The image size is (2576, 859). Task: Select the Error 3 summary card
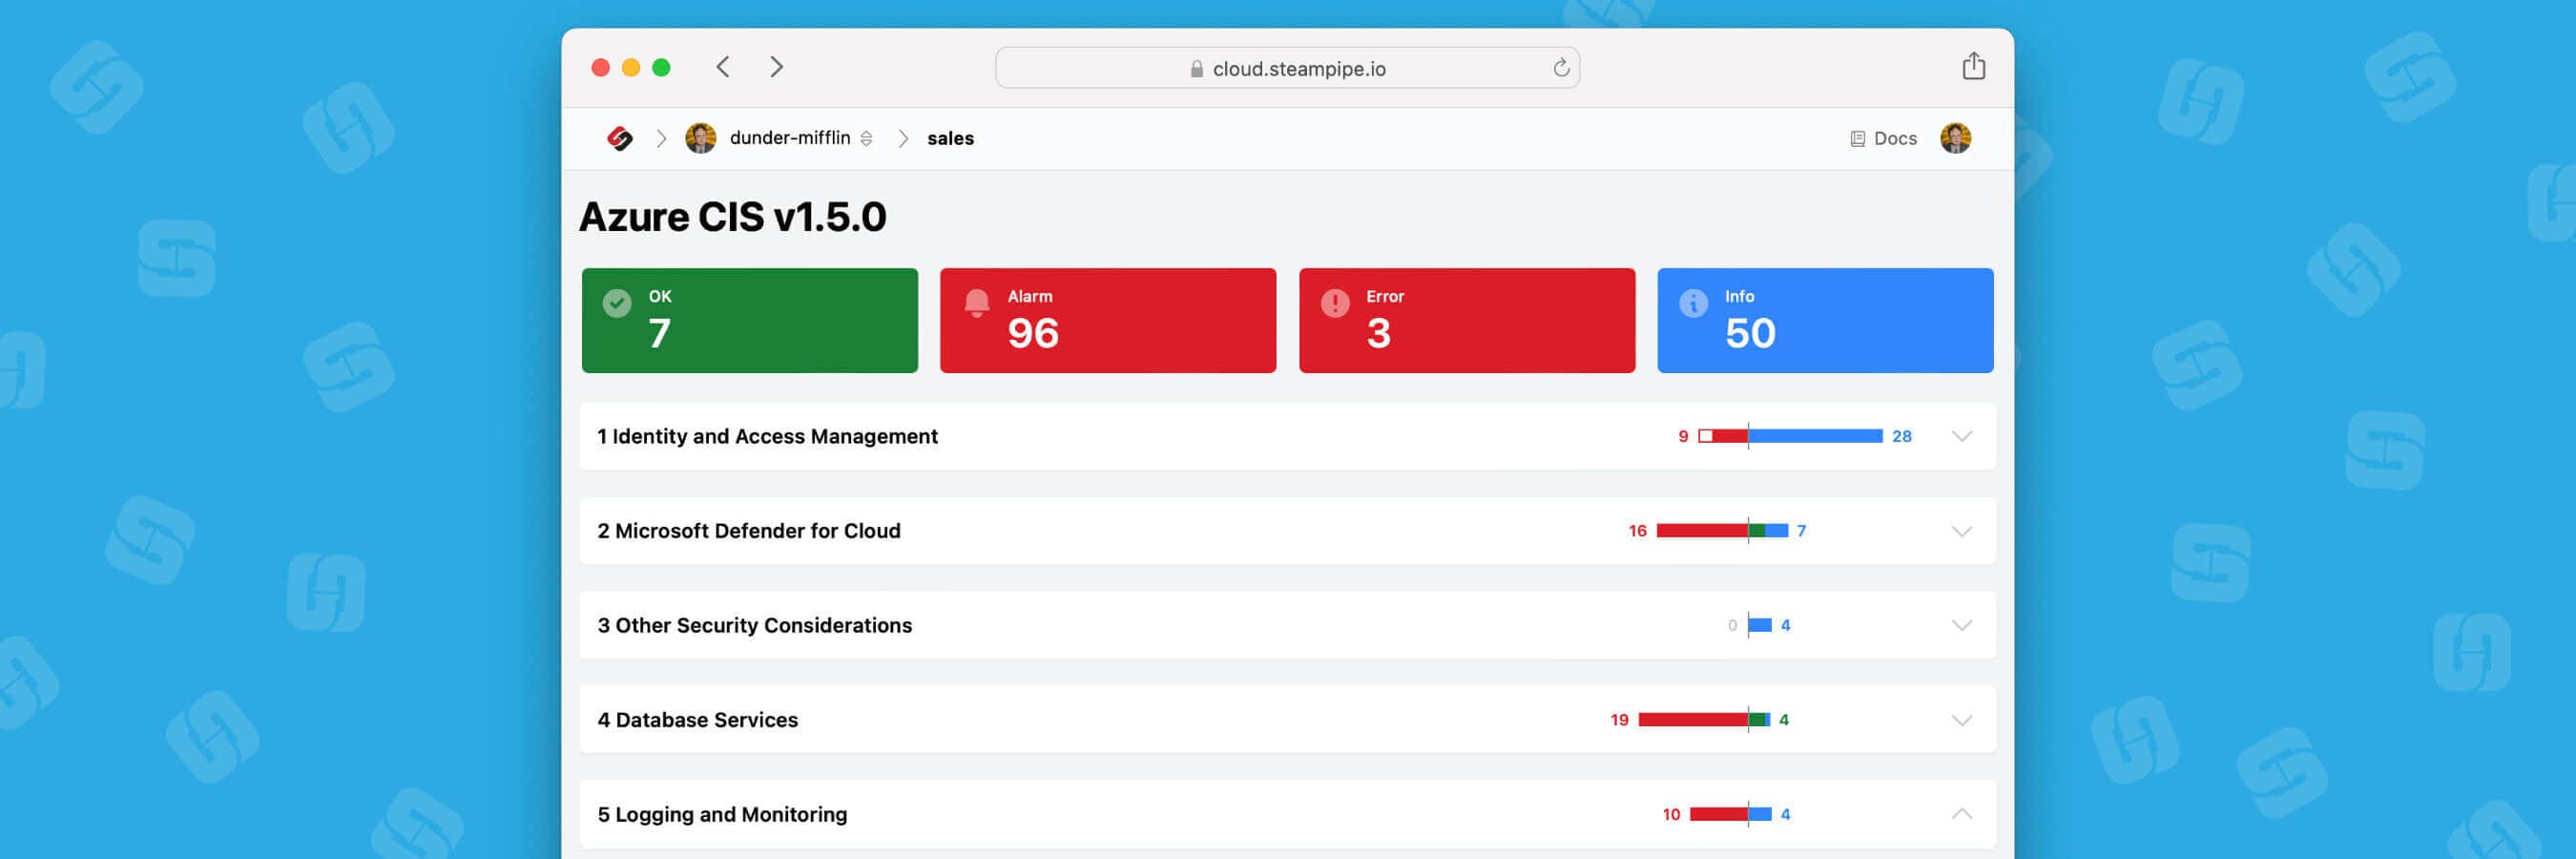[x=1466, y=320]
